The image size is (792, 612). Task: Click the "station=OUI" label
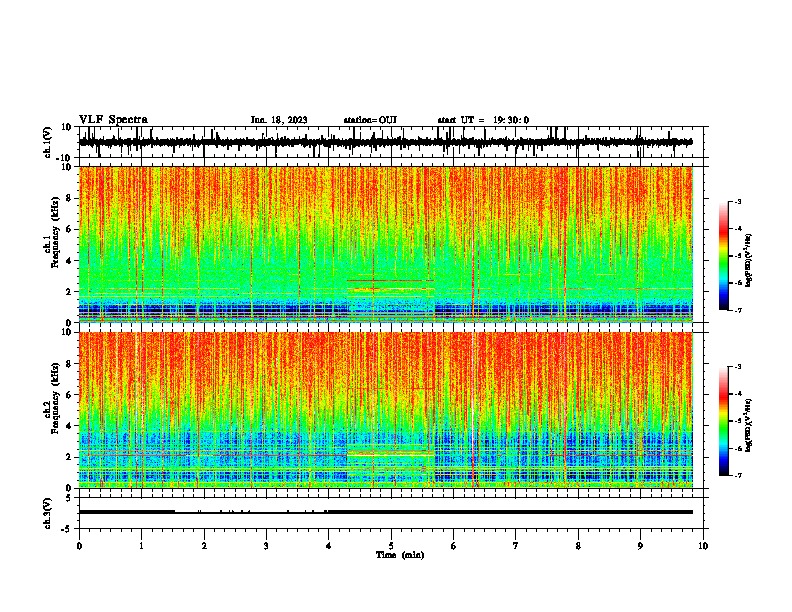[370, 120]
